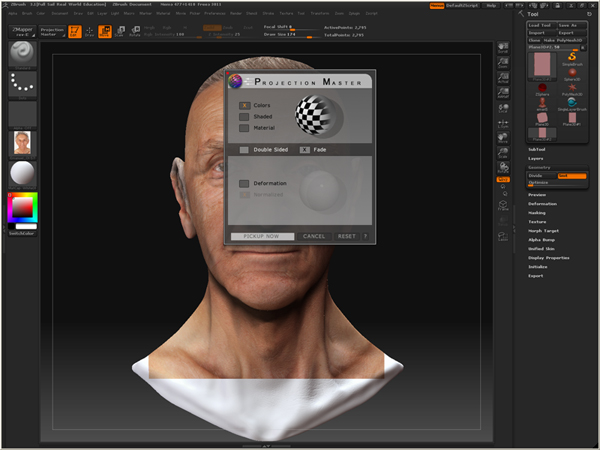Screen dimensions: 600x450
Task: Toggle the Double Sided option
Action: pyautogui.click(x=244, y=150)
